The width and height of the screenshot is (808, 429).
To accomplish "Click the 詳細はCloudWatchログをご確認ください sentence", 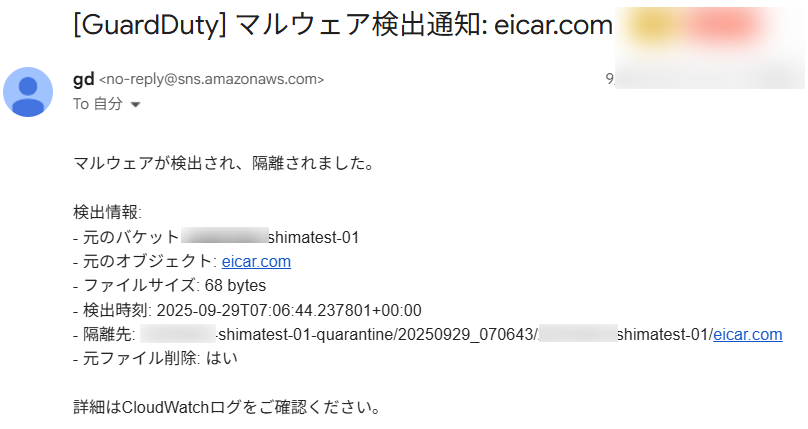I will pos(227,407).
